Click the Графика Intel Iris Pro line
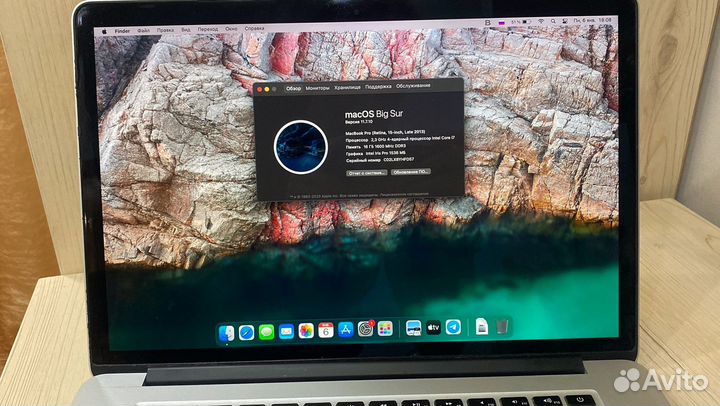720x406 pixels. [x=376, y=153]
